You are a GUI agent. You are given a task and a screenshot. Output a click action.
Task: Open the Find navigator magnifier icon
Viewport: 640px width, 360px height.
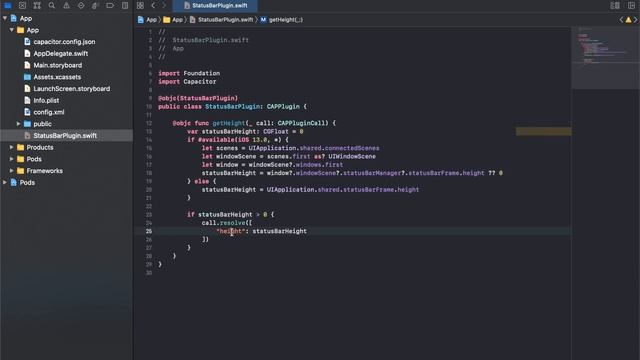click(x=52, y=5)
